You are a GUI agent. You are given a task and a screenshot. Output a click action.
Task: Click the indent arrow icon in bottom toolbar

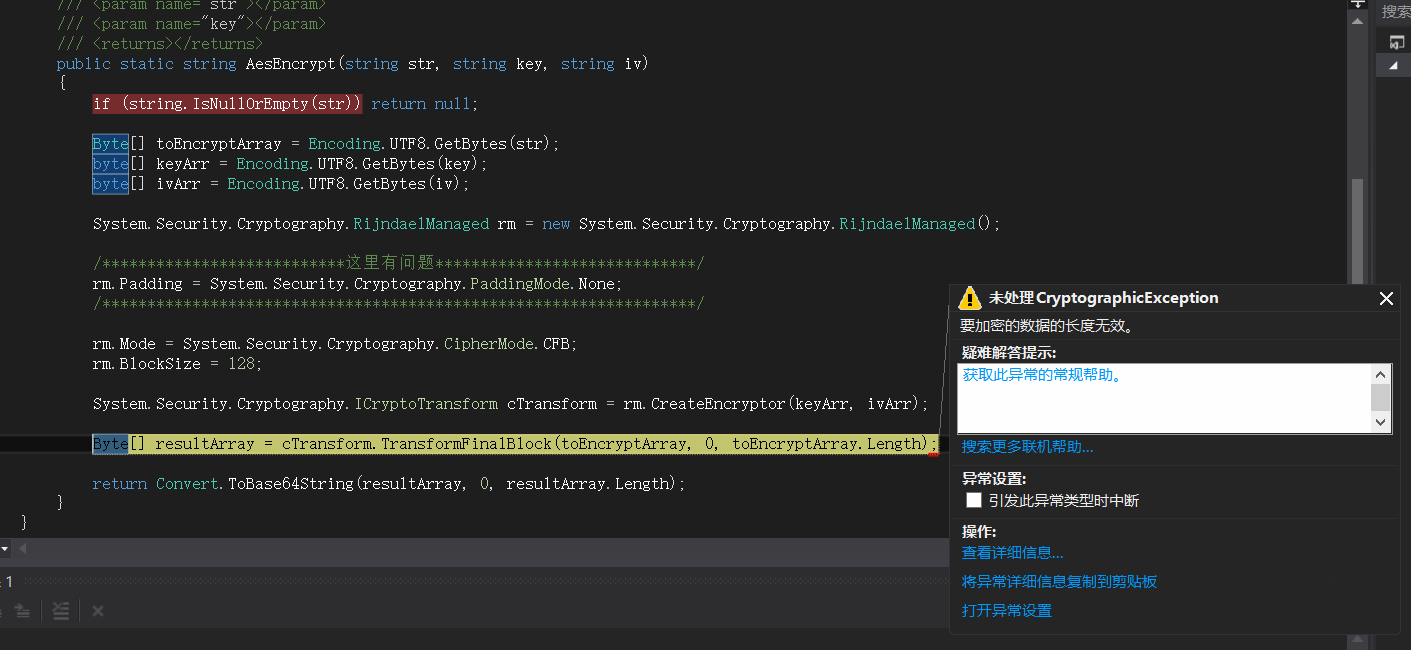click(22, 610)
